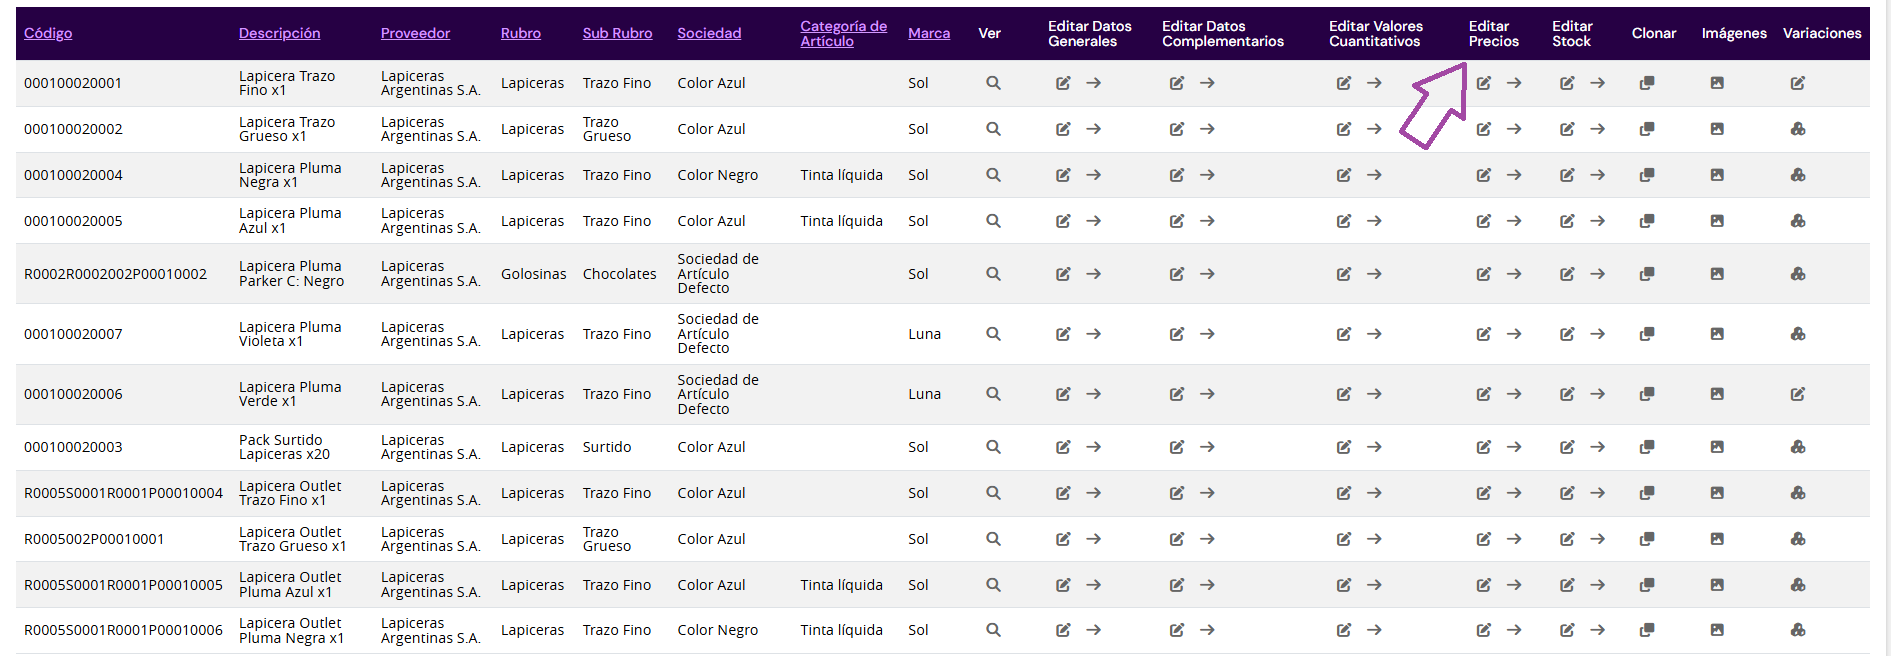This screenshot has width=1891, height=656.
Task: Sort by Marca column header
Action: pos(929,33)
